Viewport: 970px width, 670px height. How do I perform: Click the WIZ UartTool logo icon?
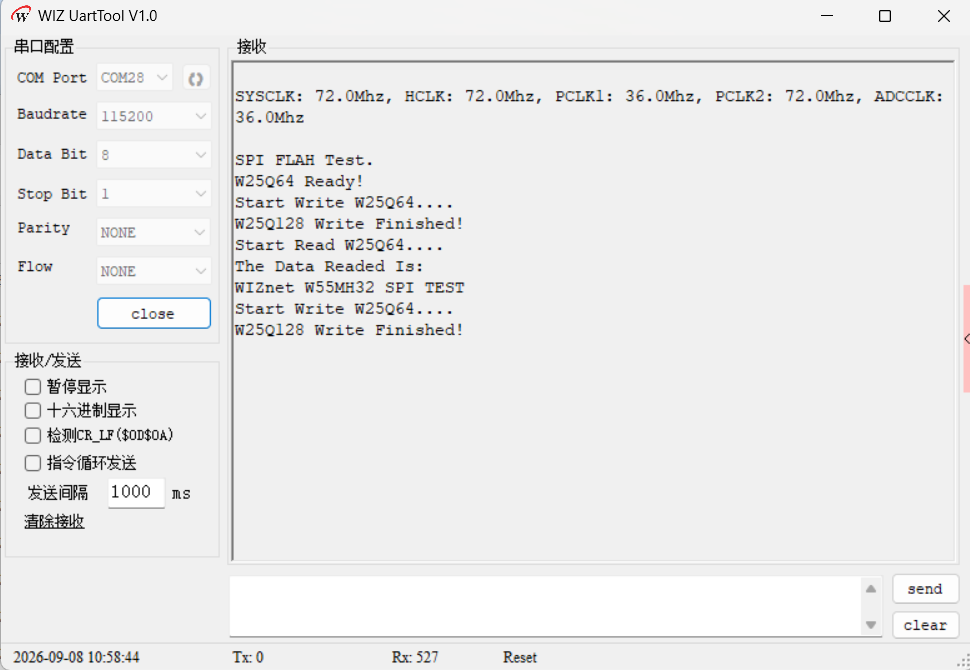[x=20, y=15]
